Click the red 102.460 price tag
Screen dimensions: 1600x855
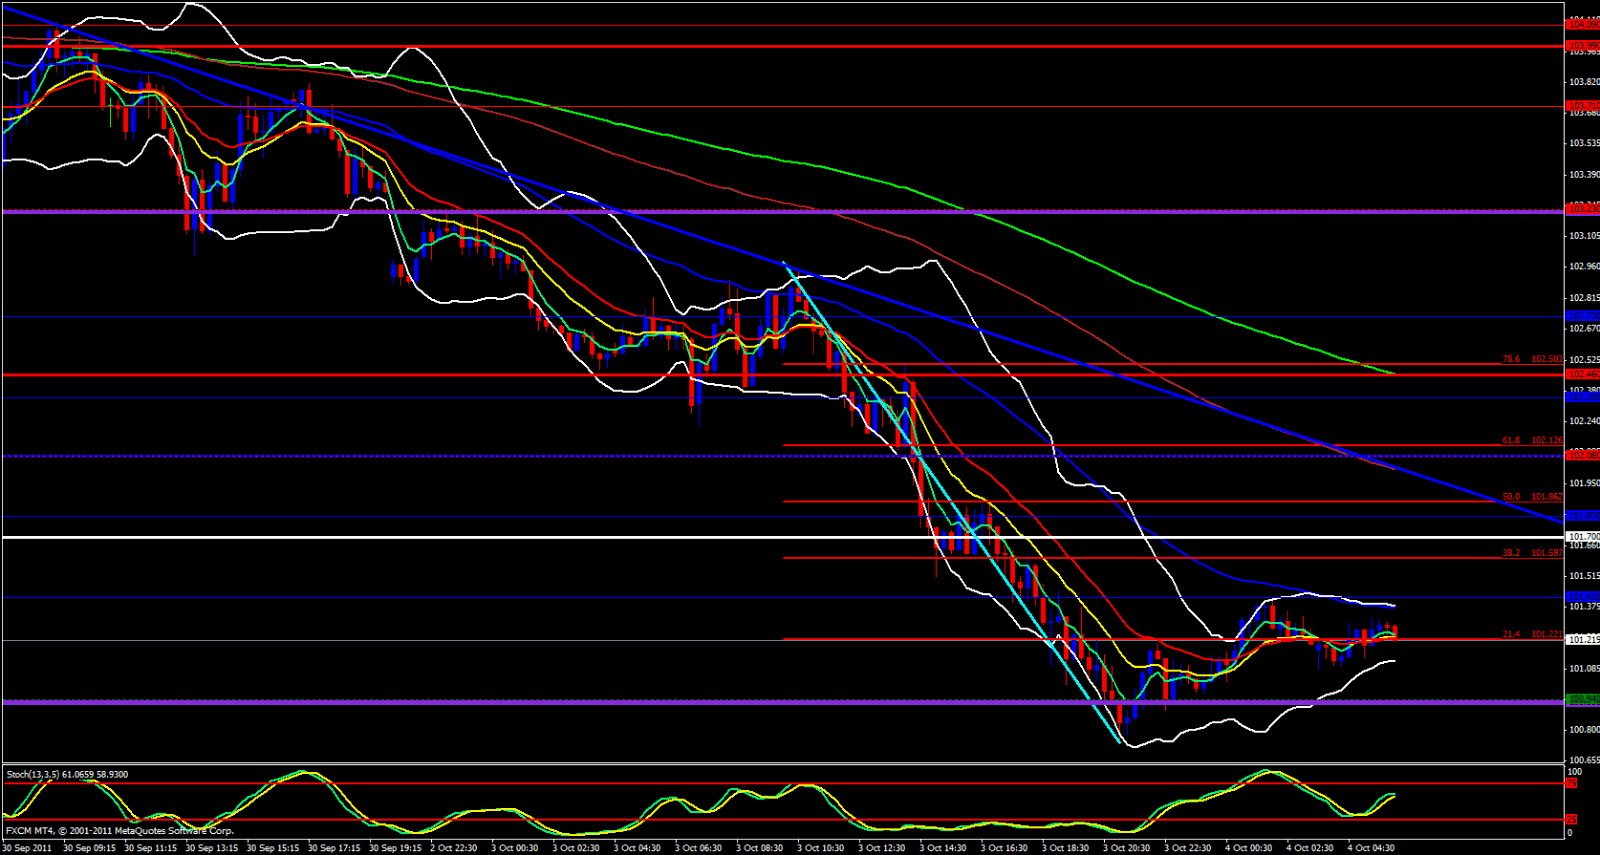(1583, 374)
